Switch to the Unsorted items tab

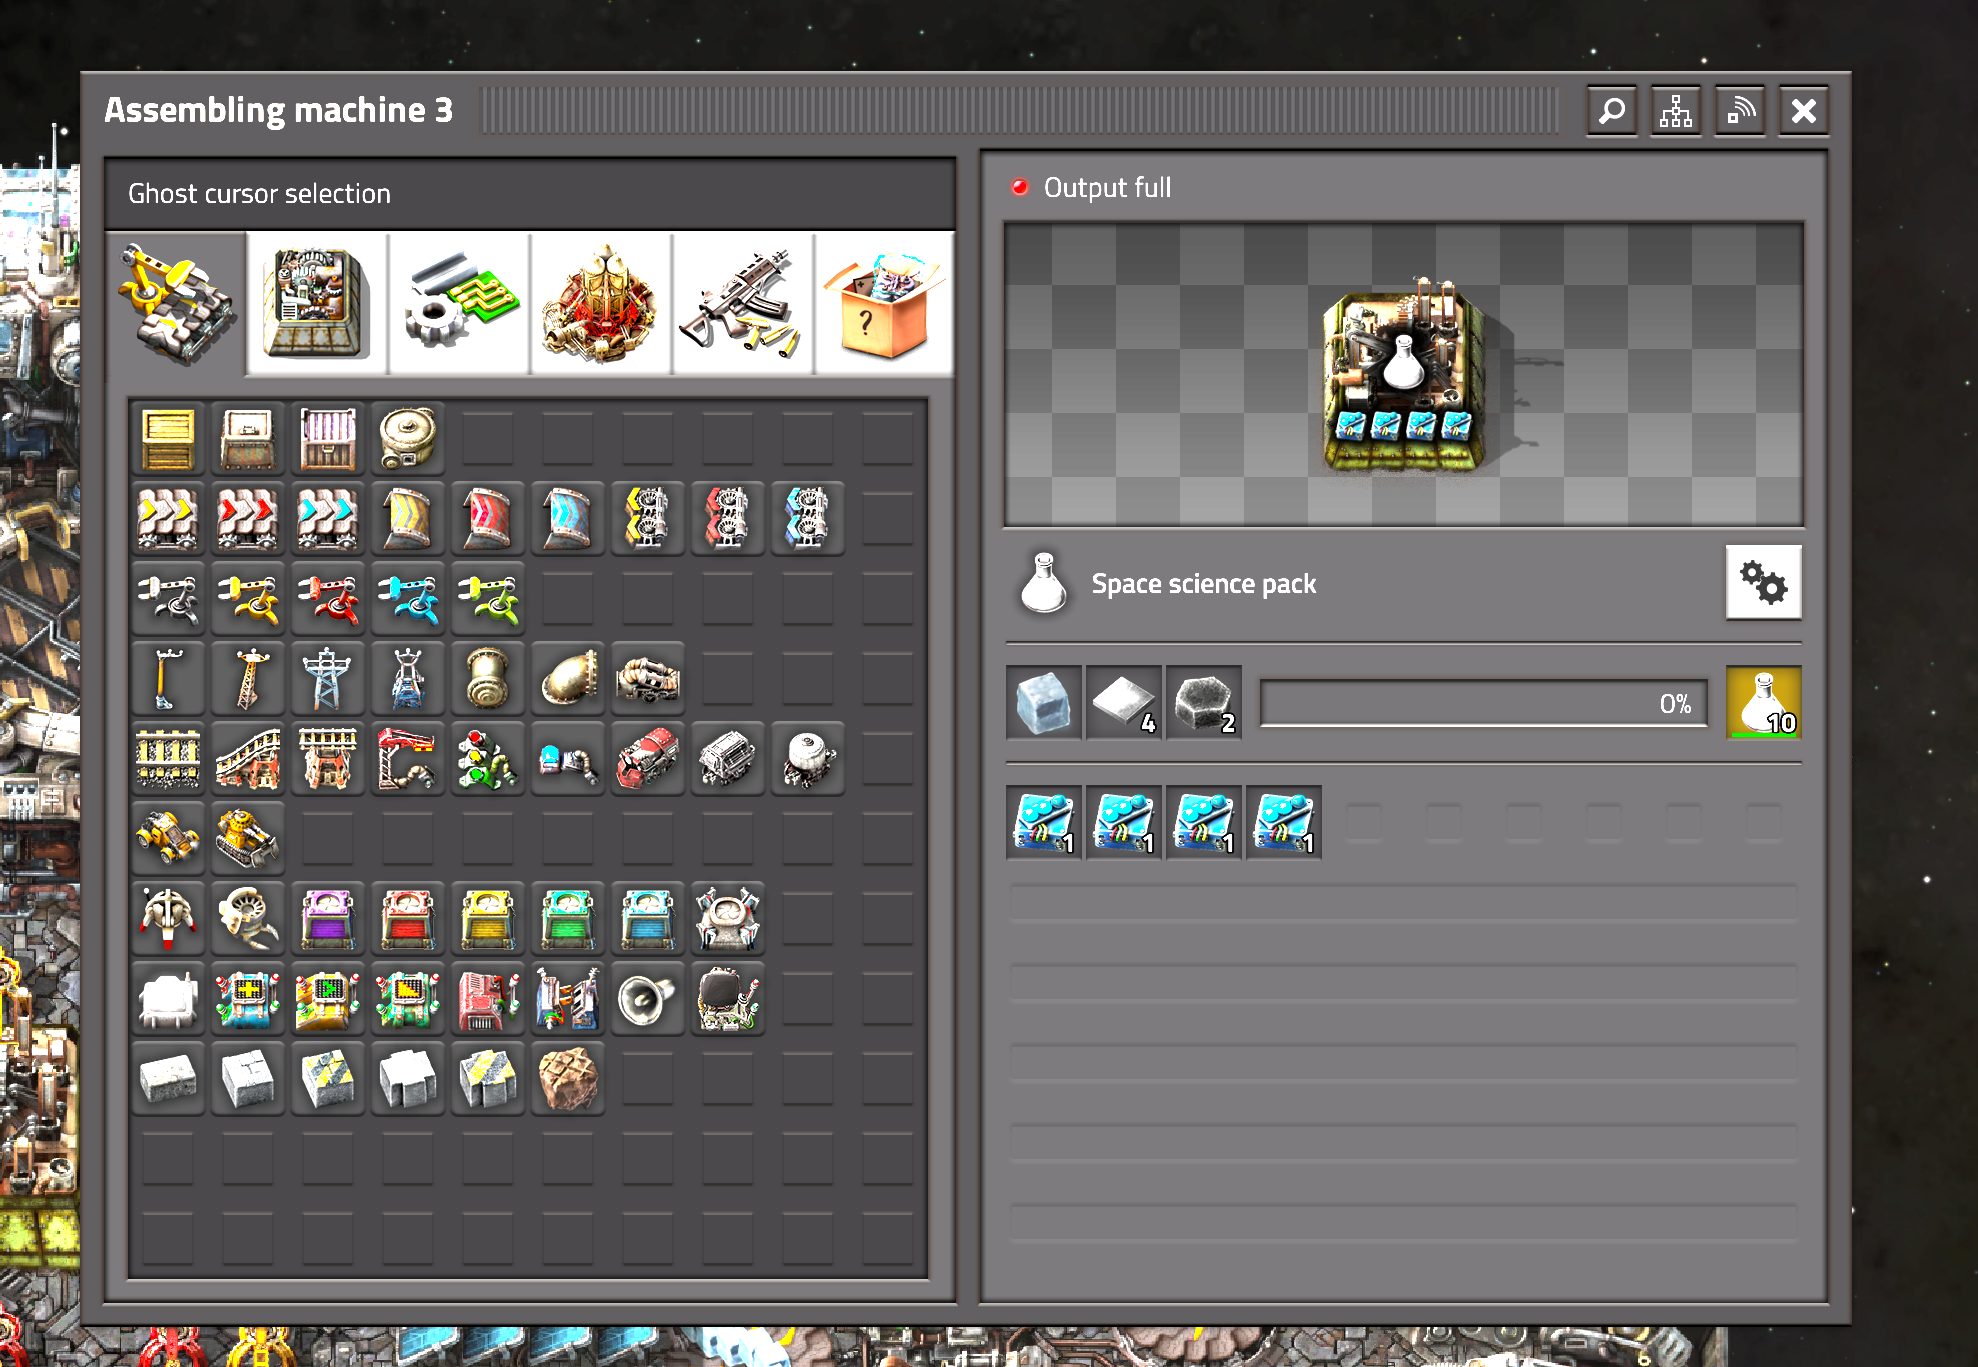click(885, 304)
